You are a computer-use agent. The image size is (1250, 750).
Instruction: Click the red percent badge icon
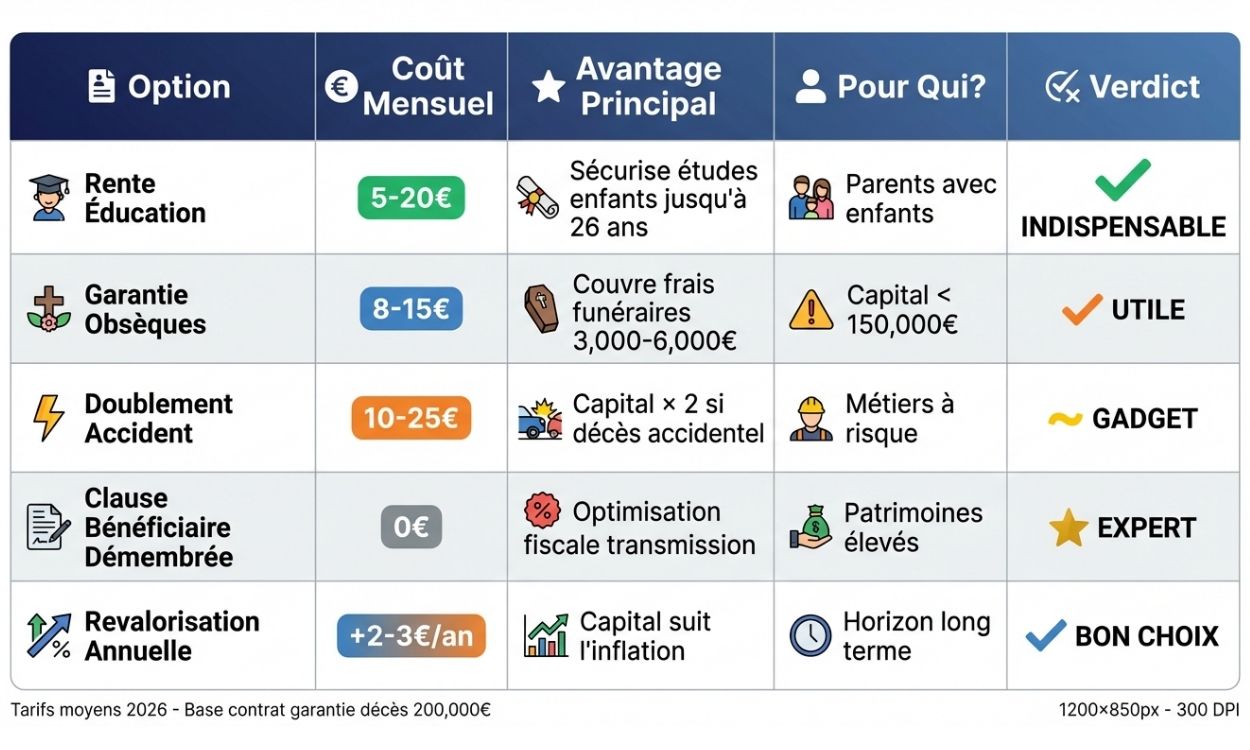pyautogui.click(x=542, y=511)
